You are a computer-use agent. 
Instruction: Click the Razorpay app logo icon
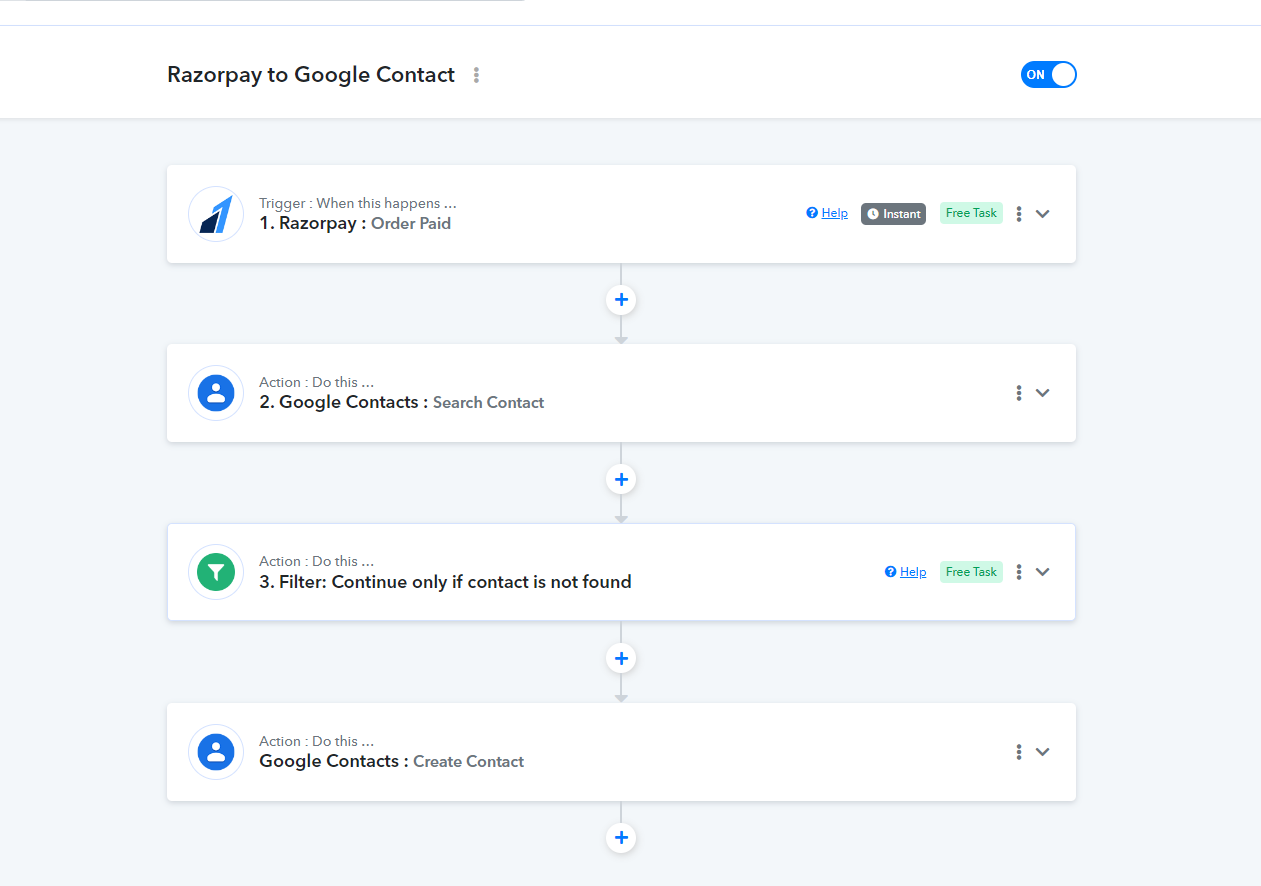tap(216, 214)
